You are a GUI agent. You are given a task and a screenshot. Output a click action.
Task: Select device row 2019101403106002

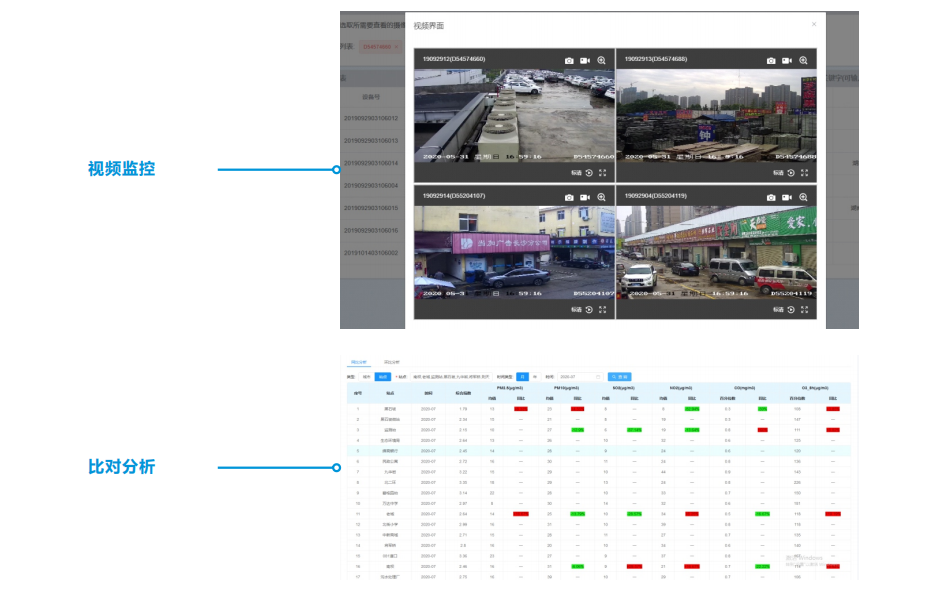click(x=372, y=253)
